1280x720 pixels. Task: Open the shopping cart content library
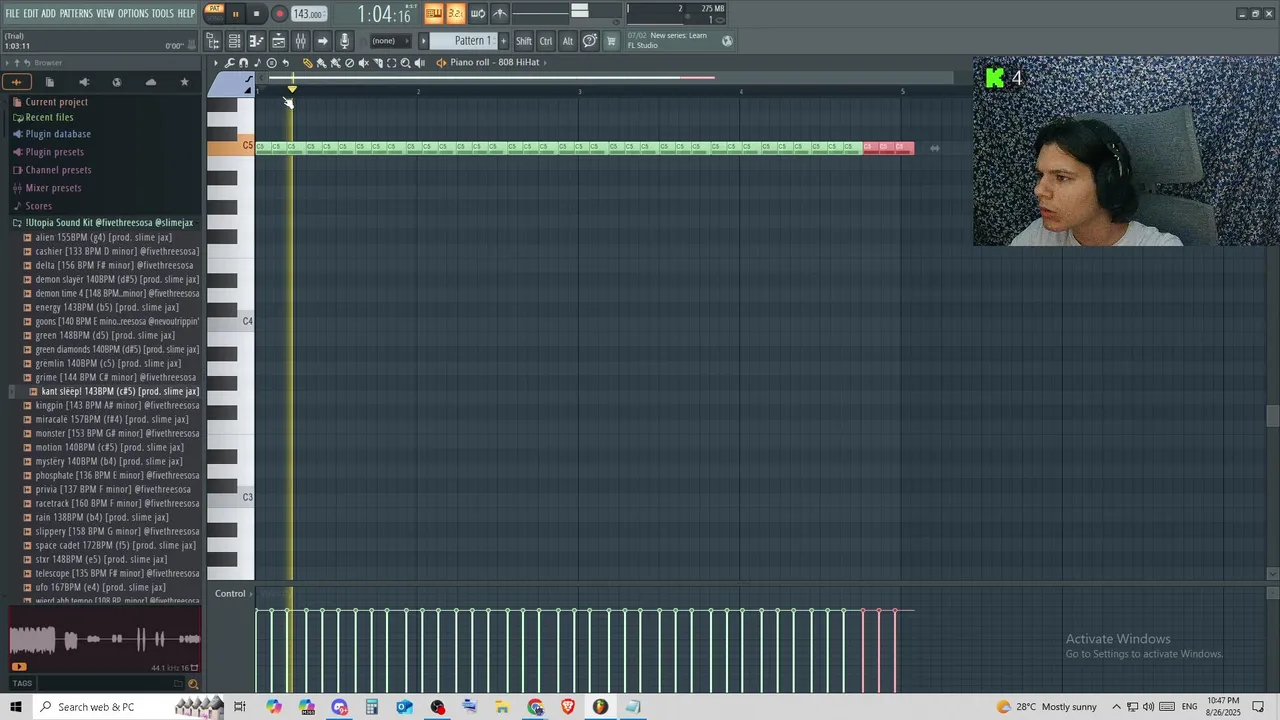point(611,41)
